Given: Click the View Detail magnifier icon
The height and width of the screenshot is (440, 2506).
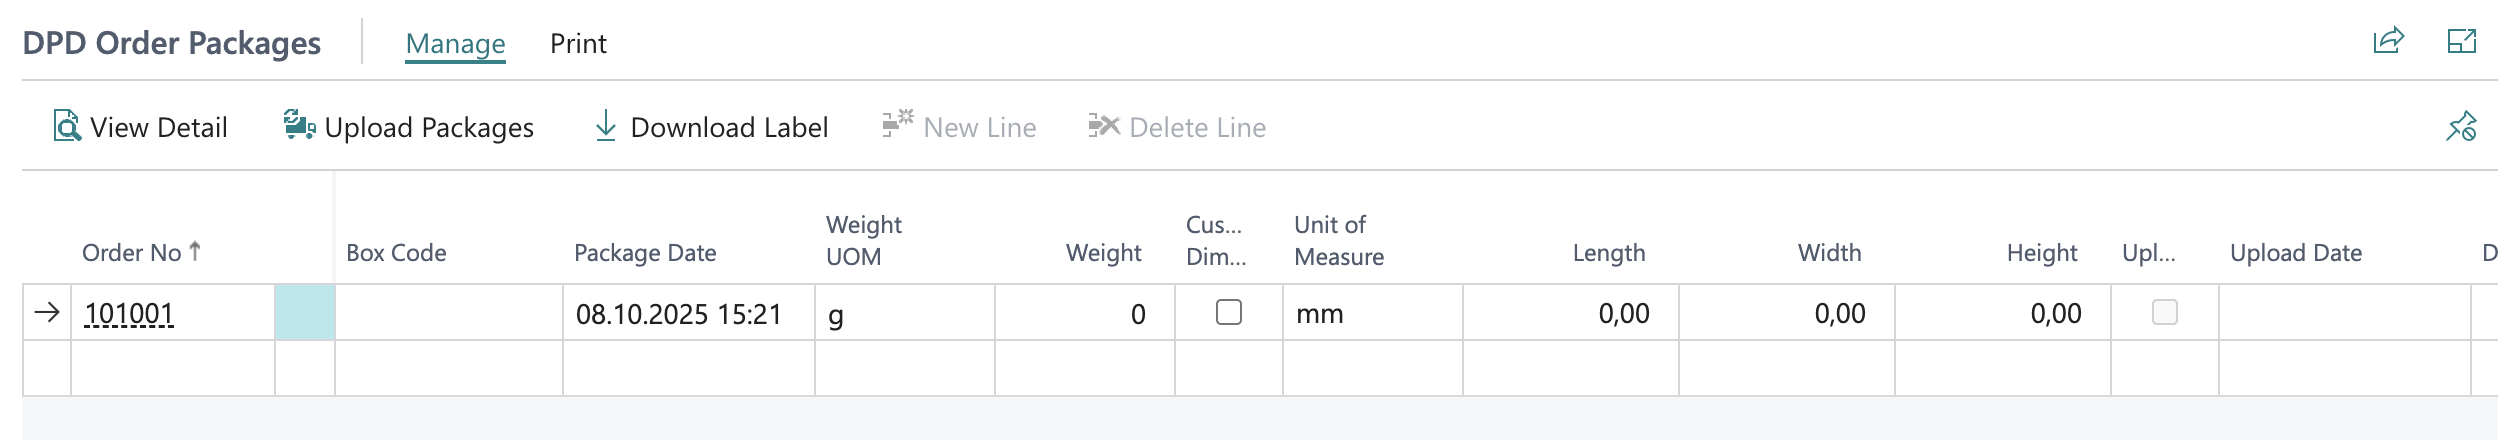Looking at the screenshot, I should click(x=67, y=127).
